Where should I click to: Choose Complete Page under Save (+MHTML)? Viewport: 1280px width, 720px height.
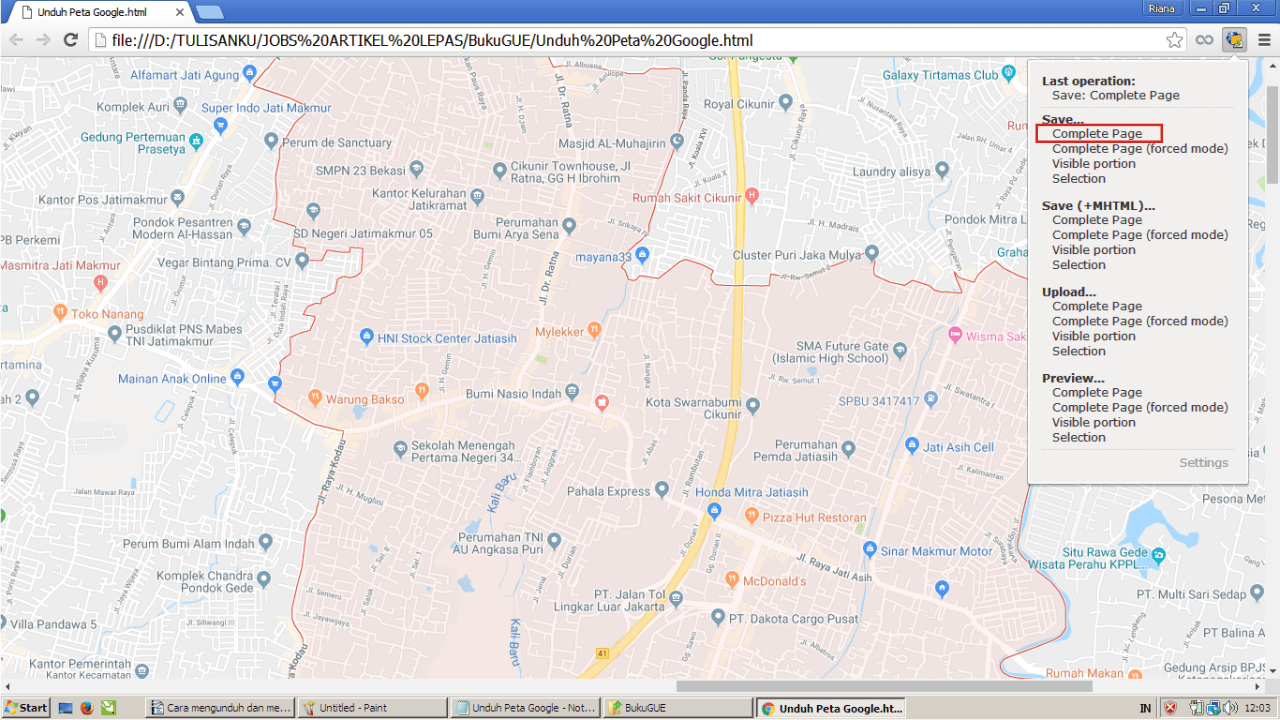(x=1097, y=220)
